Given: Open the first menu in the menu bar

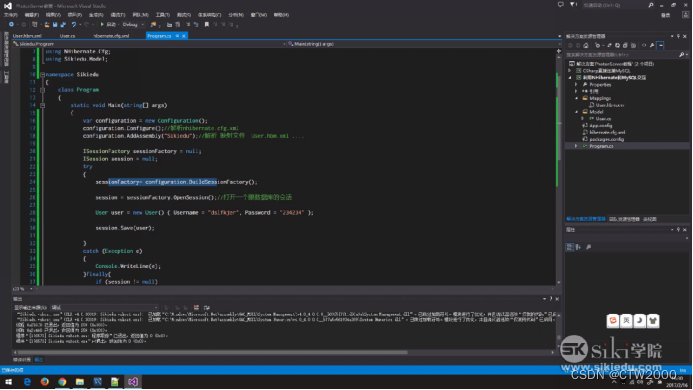Looking at the screenshot, I should (11, 15).
